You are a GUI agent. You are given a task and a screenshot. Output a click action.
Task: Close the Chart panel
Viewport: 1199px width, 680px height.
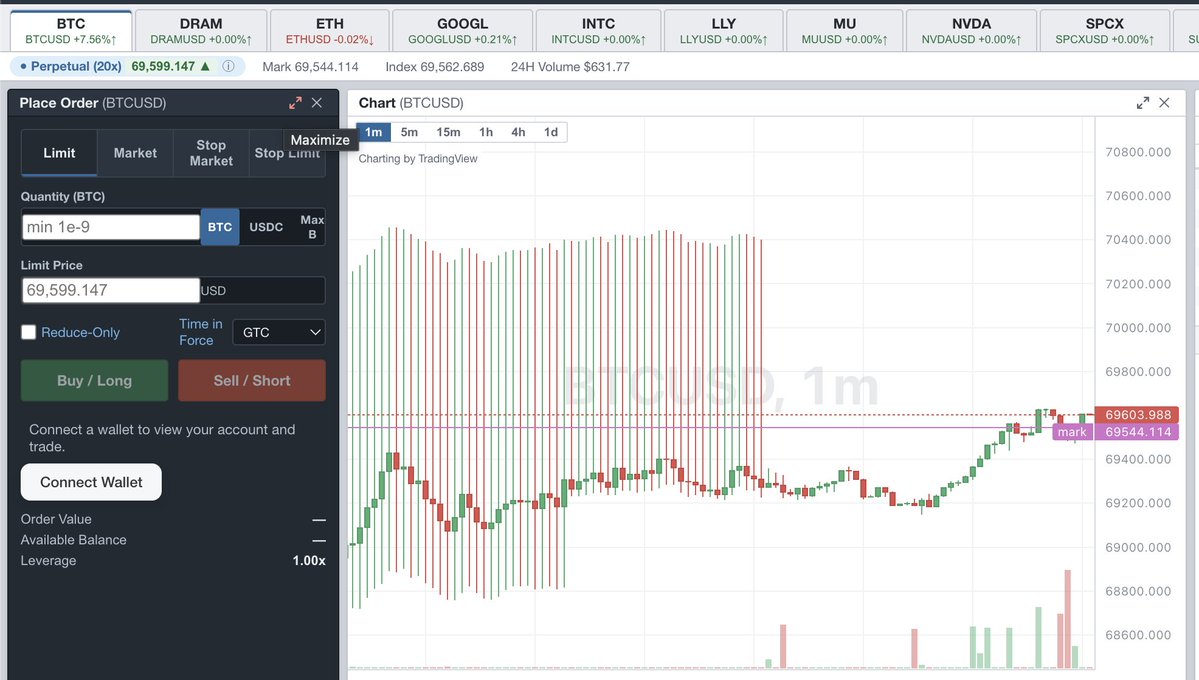click(x=1164, y=102)
